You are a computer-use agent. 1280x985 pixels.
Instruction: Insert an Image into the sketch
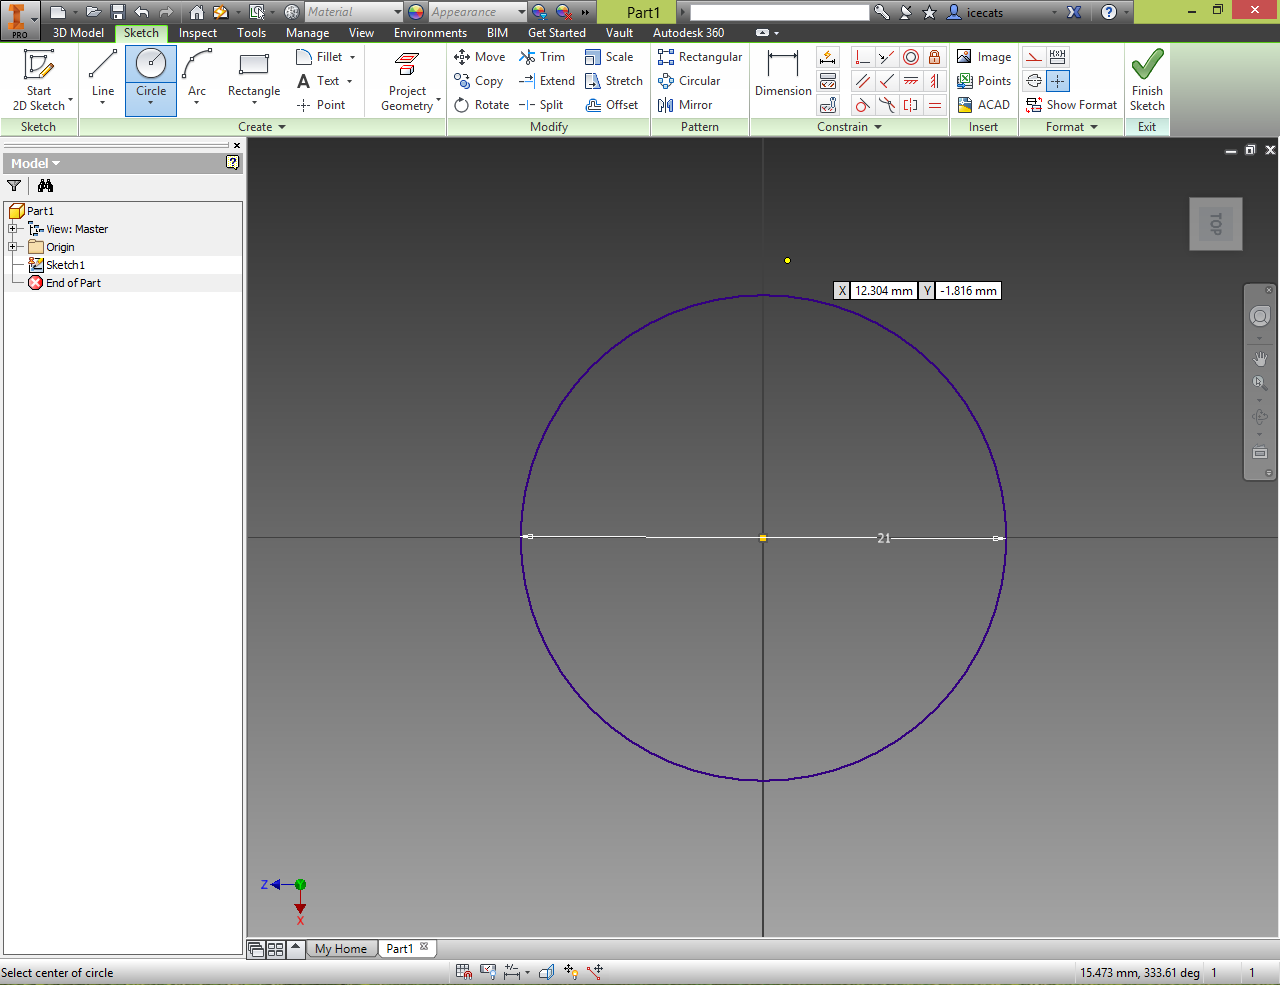tap(983, 57)
